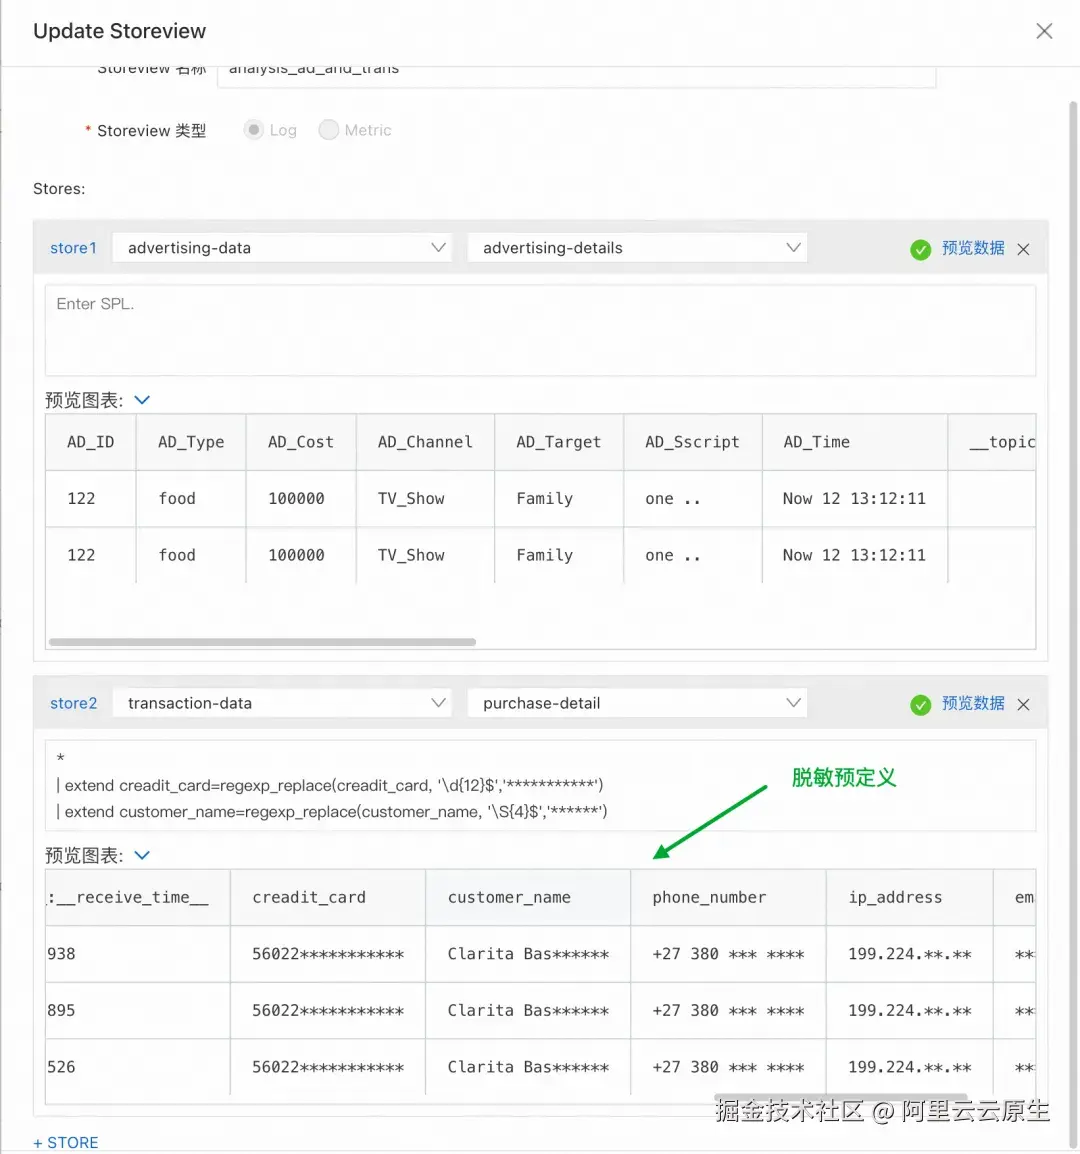Click preview data link for store1
The image size is (1080, 1154).
(x=973, y=248)
